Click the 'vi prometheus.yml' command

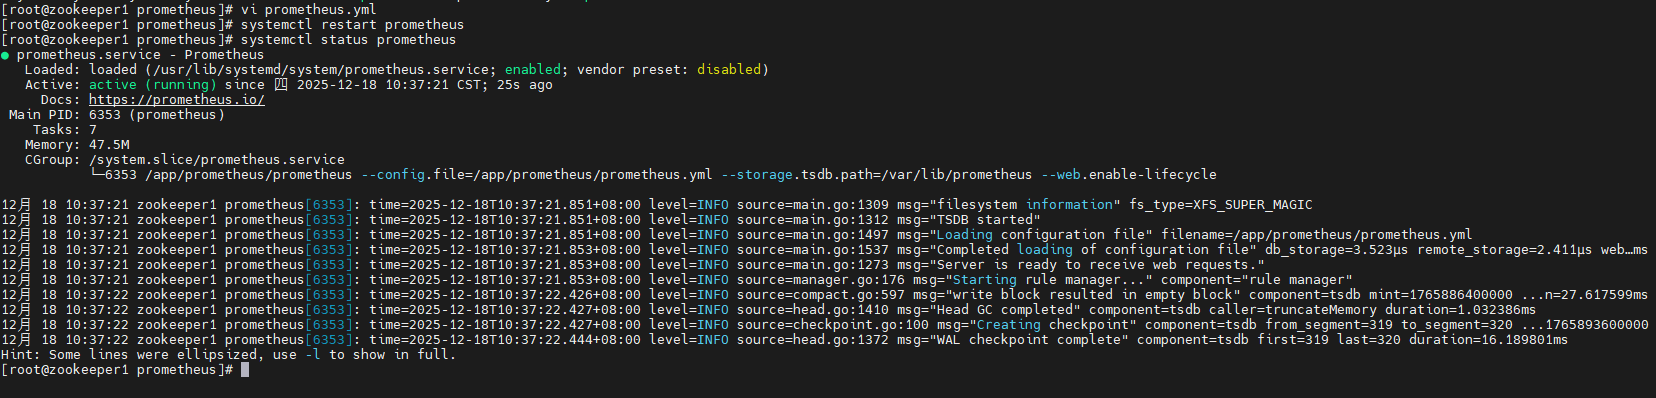(308, 10)
